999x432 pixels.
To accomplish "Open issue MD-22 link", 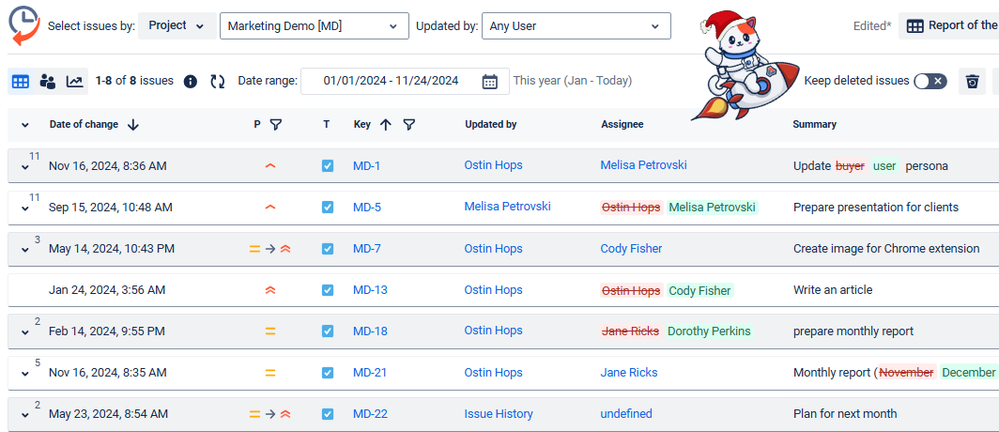I will (x=370, y=414).
